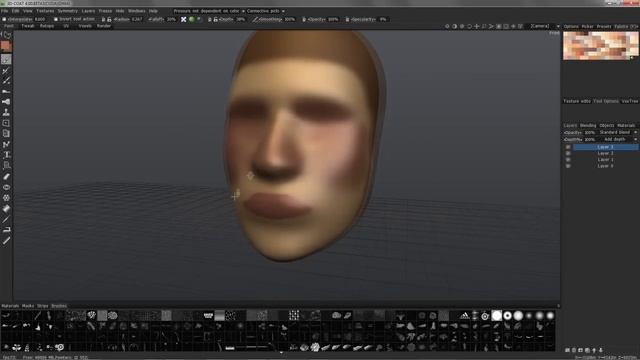Toggle visibility of Layer 0
Image resolution: width=640 pixels, height=360 pixels.
568,166
